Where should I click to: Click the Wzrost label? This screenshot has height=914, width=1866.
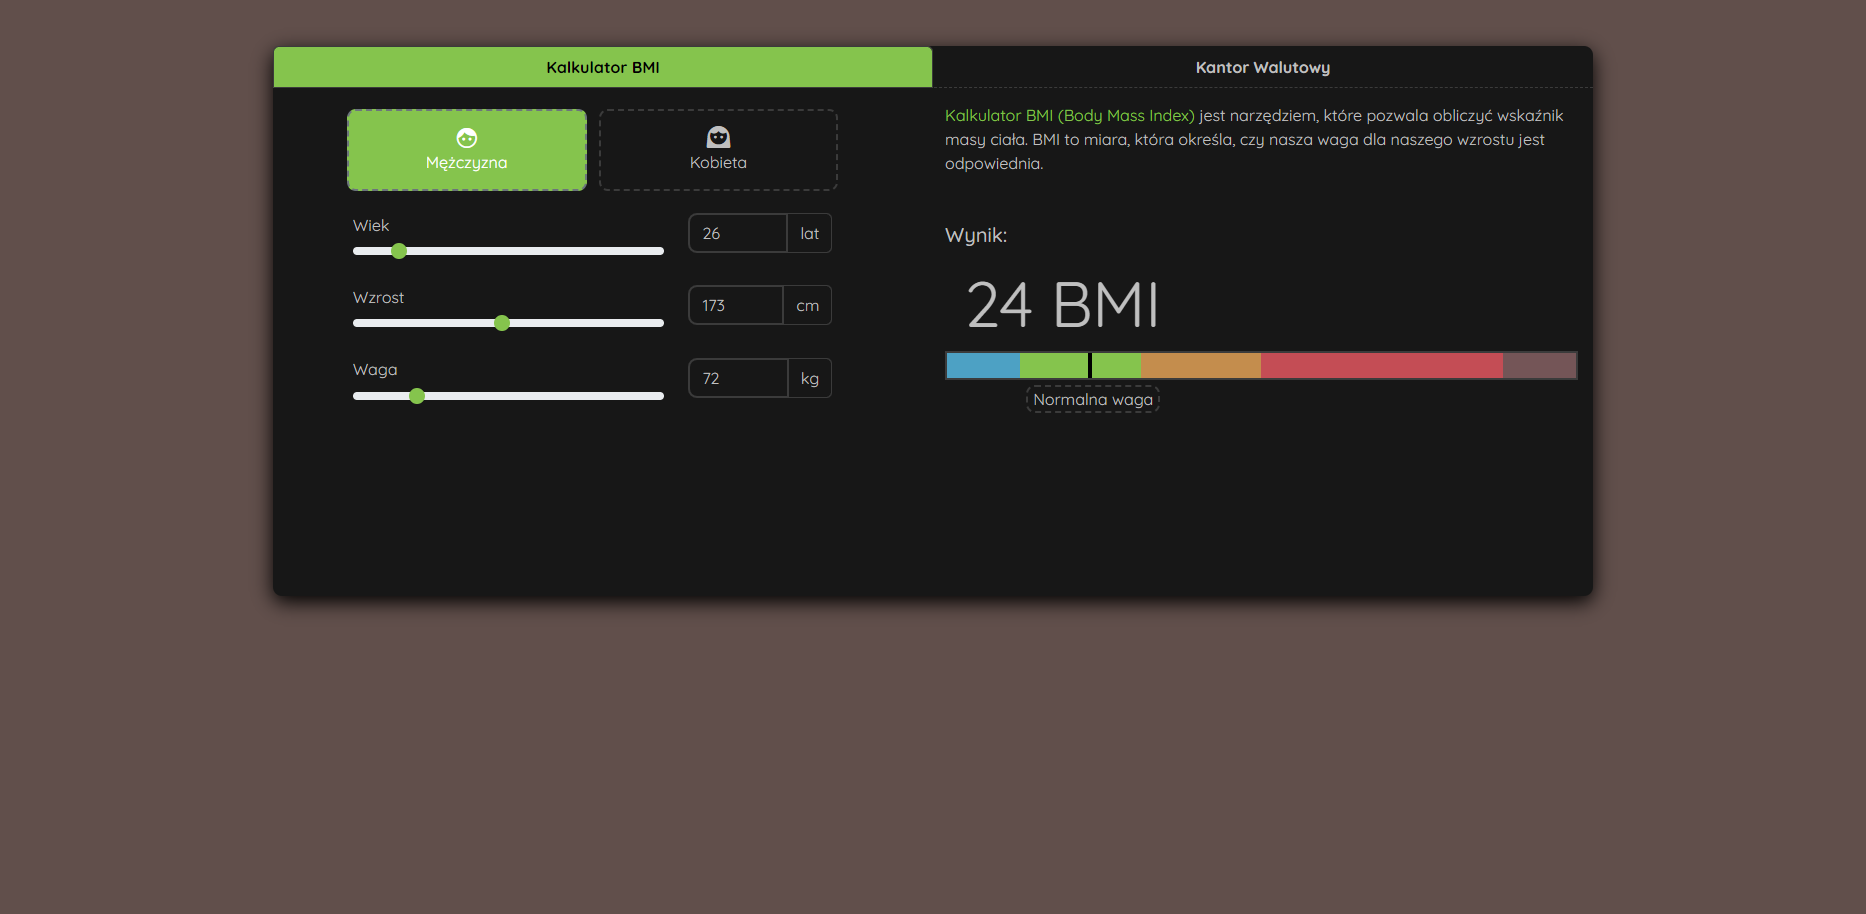click(378, 298)
